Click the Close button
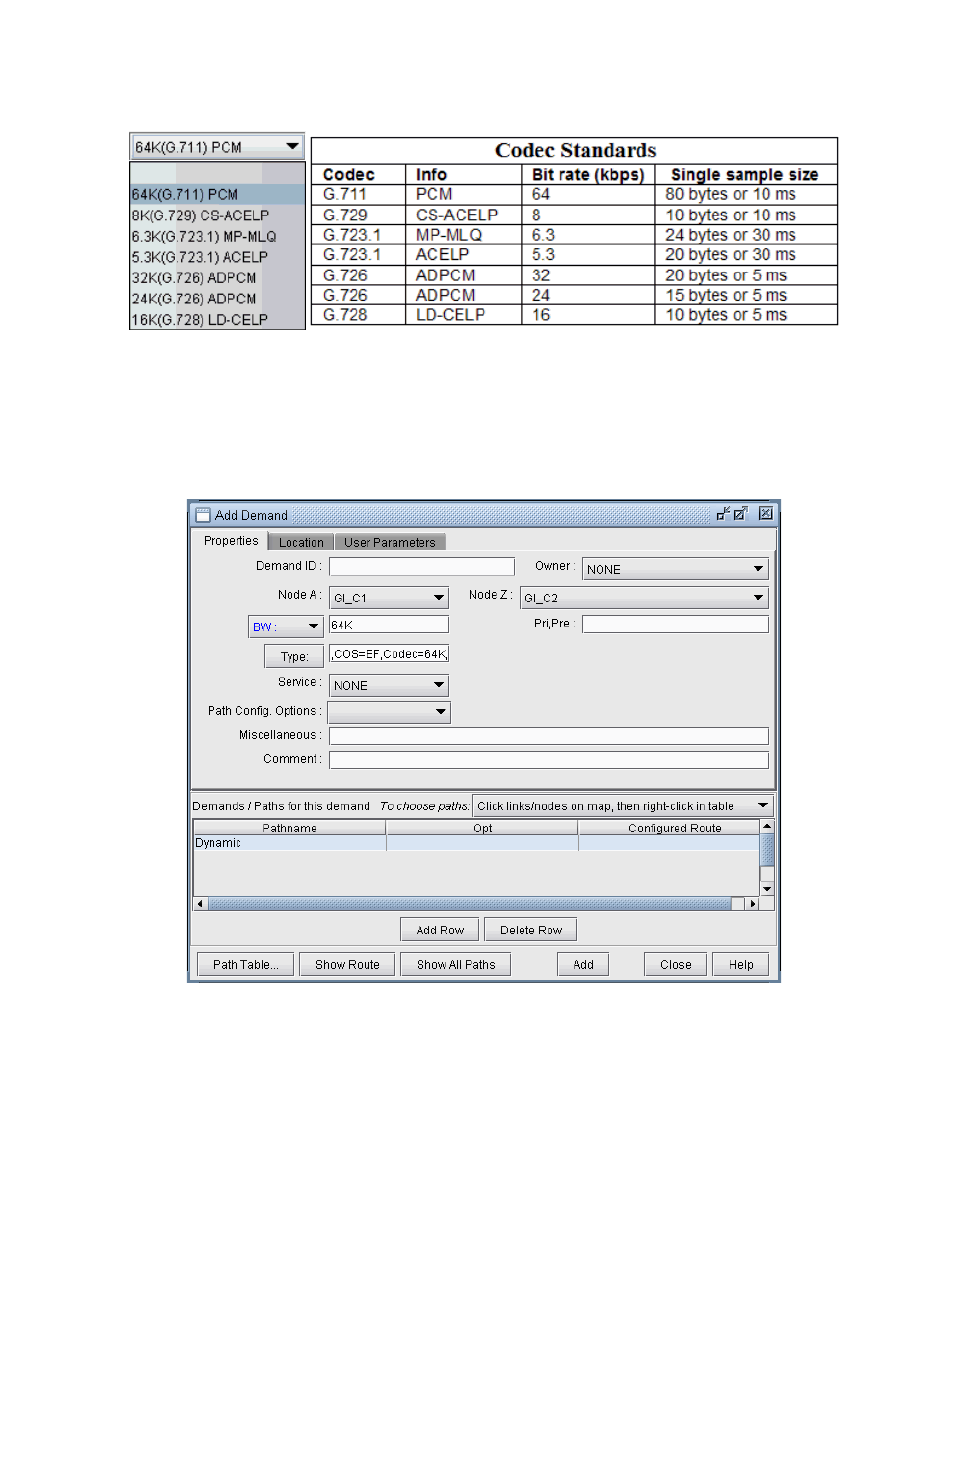This screenshot has width=968, height=1484. 676,965
